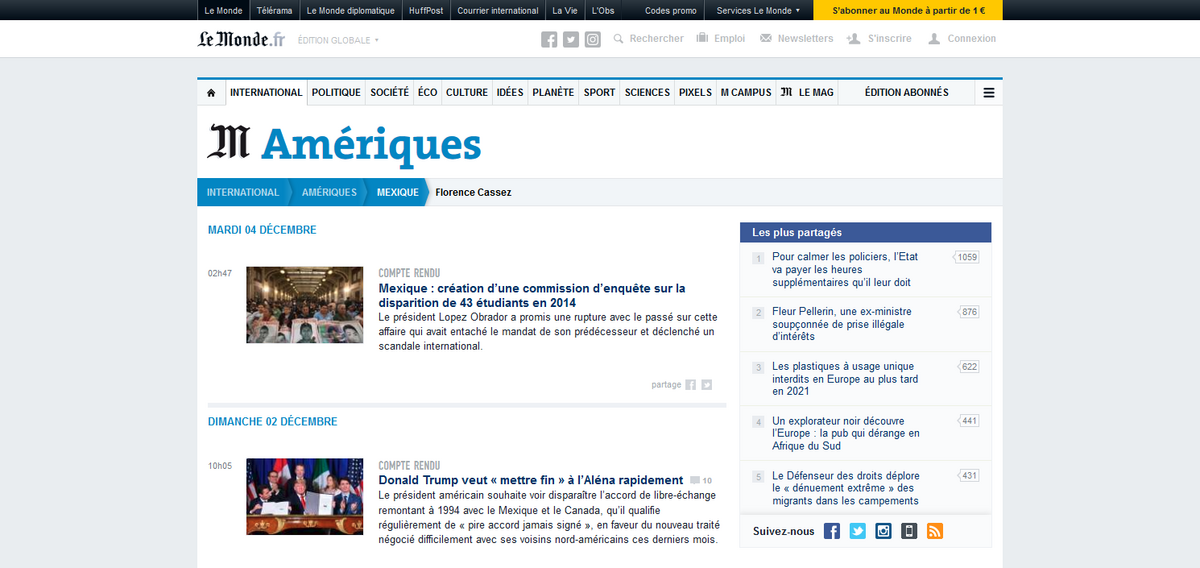
Task: Go to the Sport section
Action: click(600, 92)
